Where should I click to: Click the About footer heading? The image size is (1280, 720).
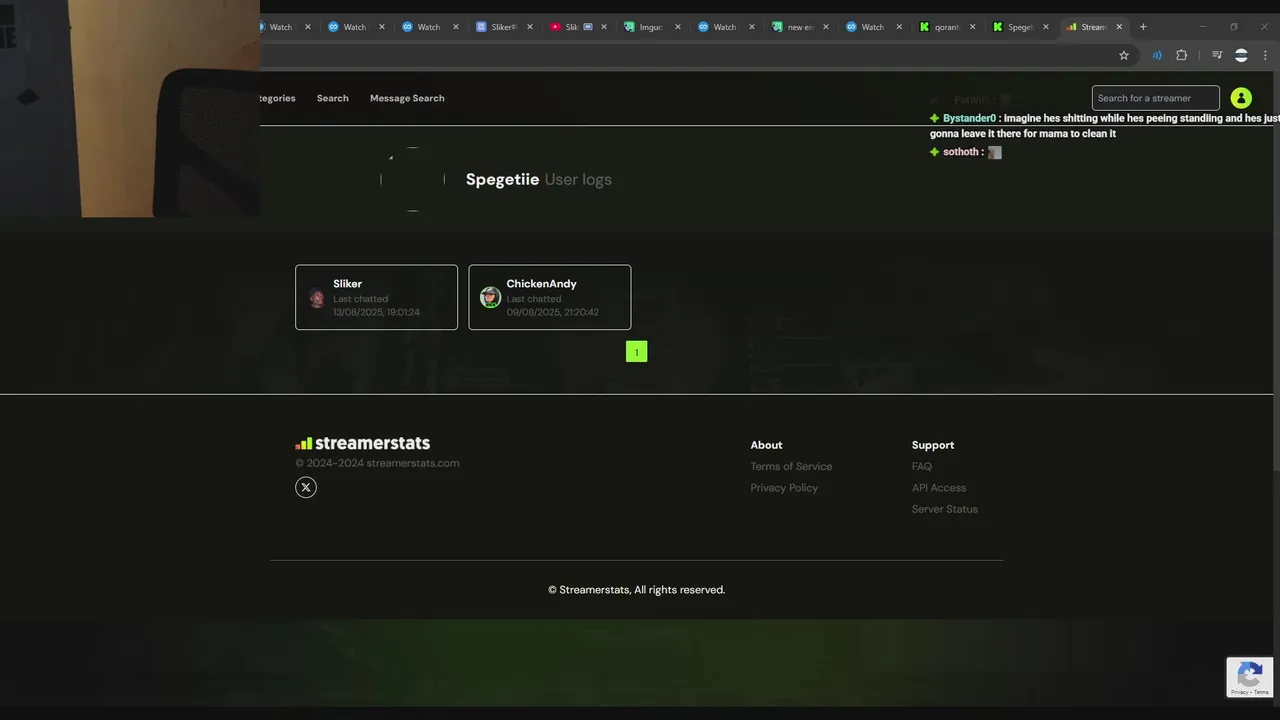point(766,445)
